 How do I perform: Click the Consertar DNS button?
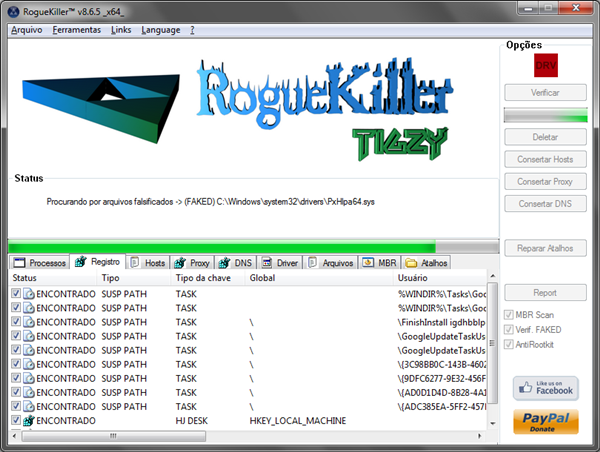pyautogui.click(x=545, y=204)
